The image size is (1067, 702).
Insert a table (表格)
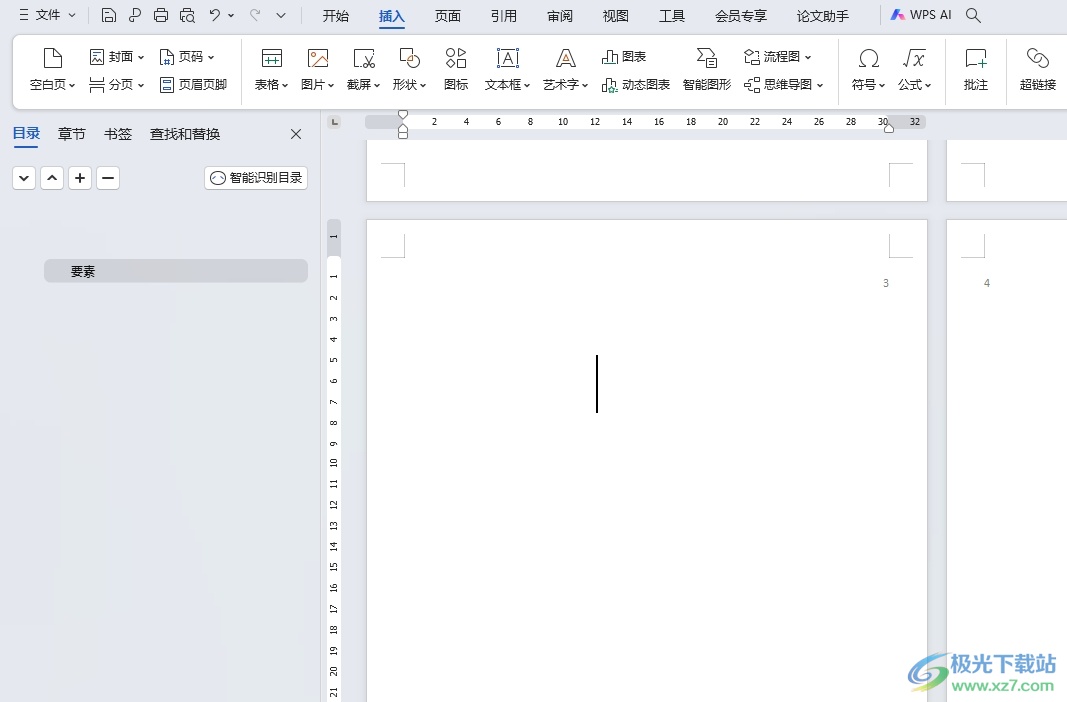(272, 69)
